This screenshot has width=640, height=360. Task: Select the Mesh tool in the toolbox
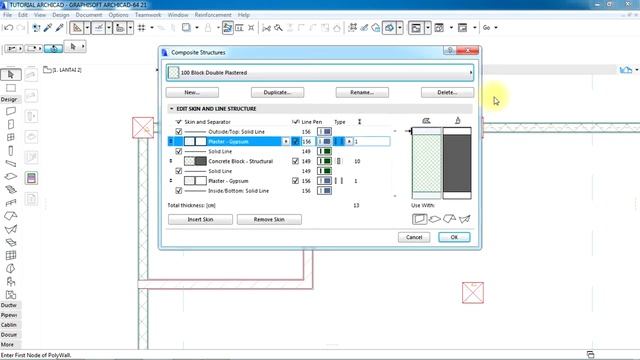click(x=11, y=242)
